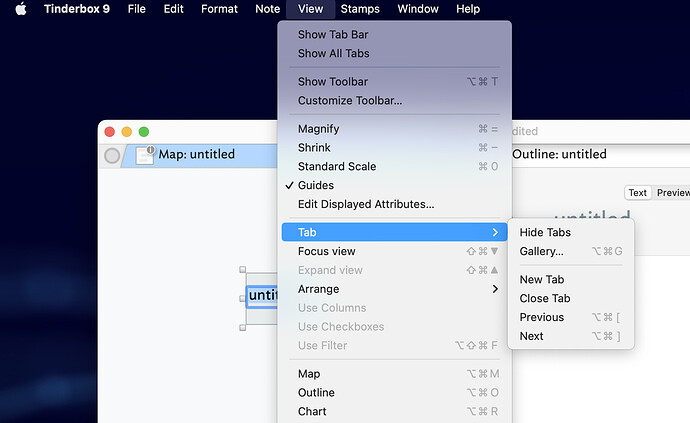
Task: Choose Focus view
Action: click(x=394, y=251)
